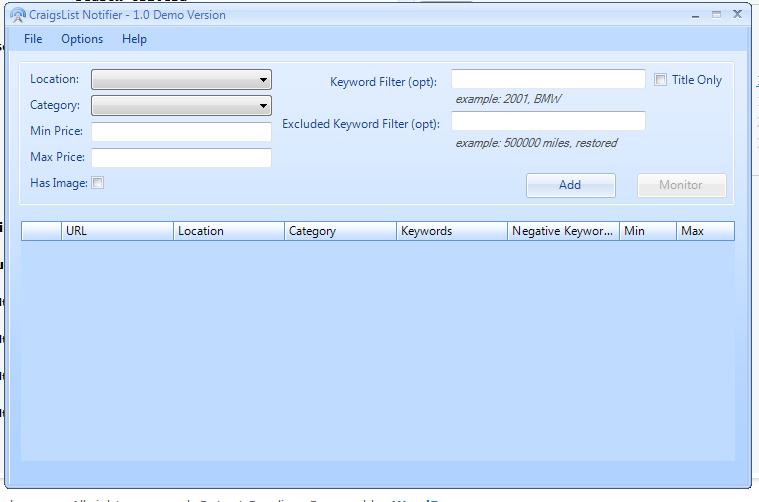The width and height of the screenshot is (759, 502).
Task: Close the CraigsList Notifier window
Action: (737, 15)
